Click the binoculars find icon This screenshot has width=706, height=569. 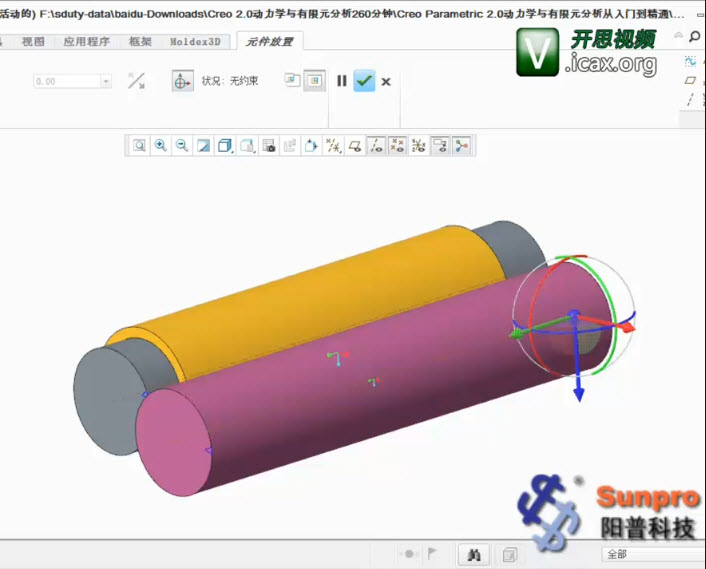pos(474,555)
